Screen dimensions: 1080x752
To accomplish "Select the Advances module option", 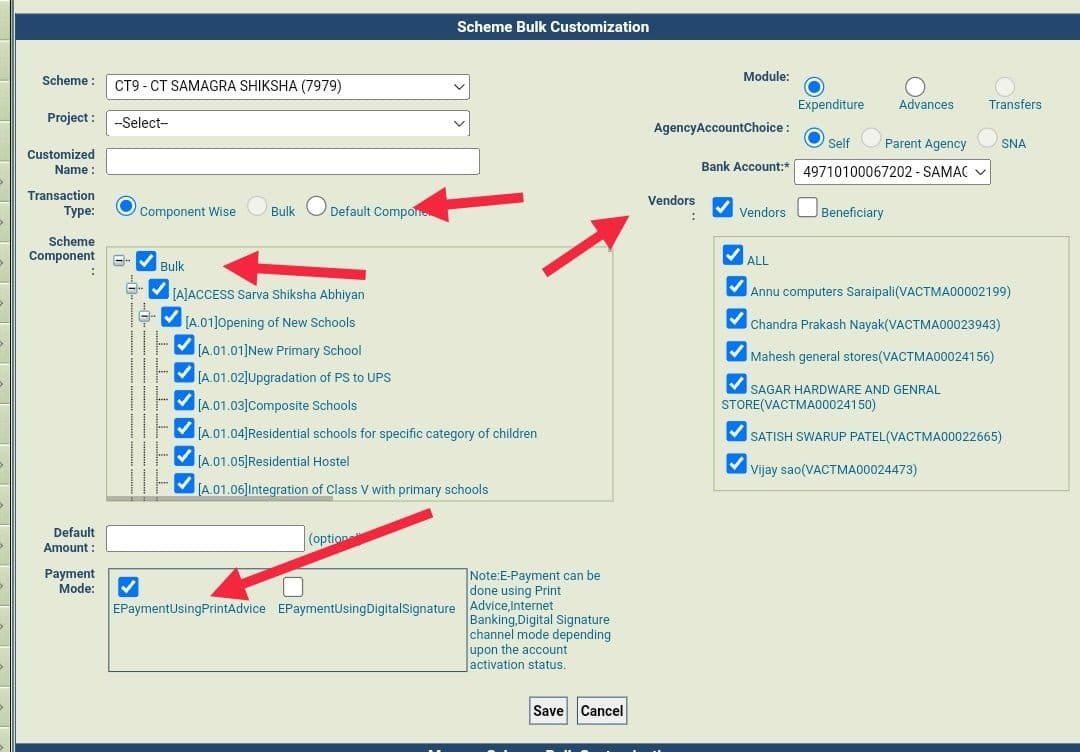I will tap(915, 87).
